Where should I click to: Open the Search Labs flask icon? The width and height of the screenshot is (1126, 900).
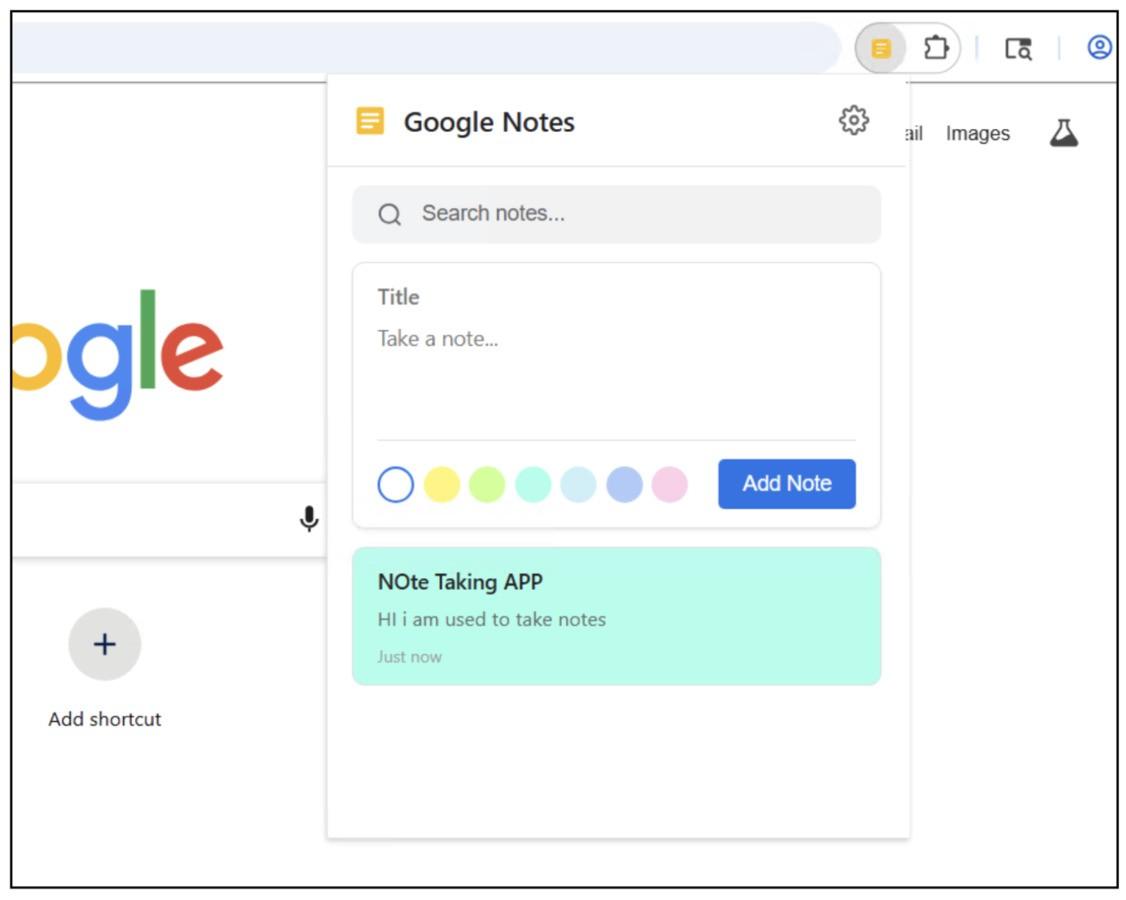pyautogui.click(x=1064, y=133)
